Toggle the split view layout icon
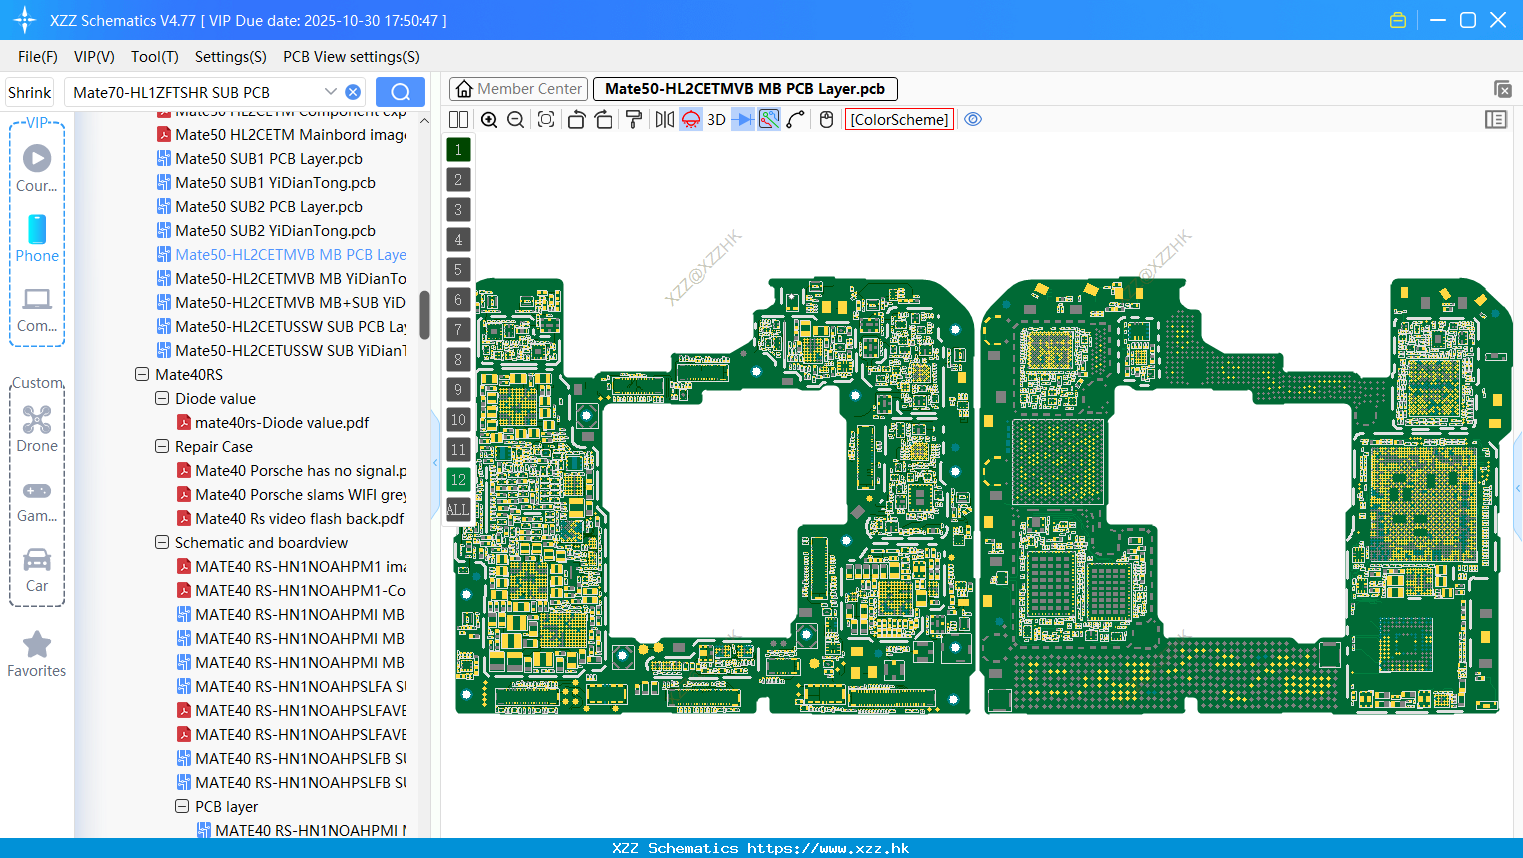1523x858 pixels. point(458,120)
